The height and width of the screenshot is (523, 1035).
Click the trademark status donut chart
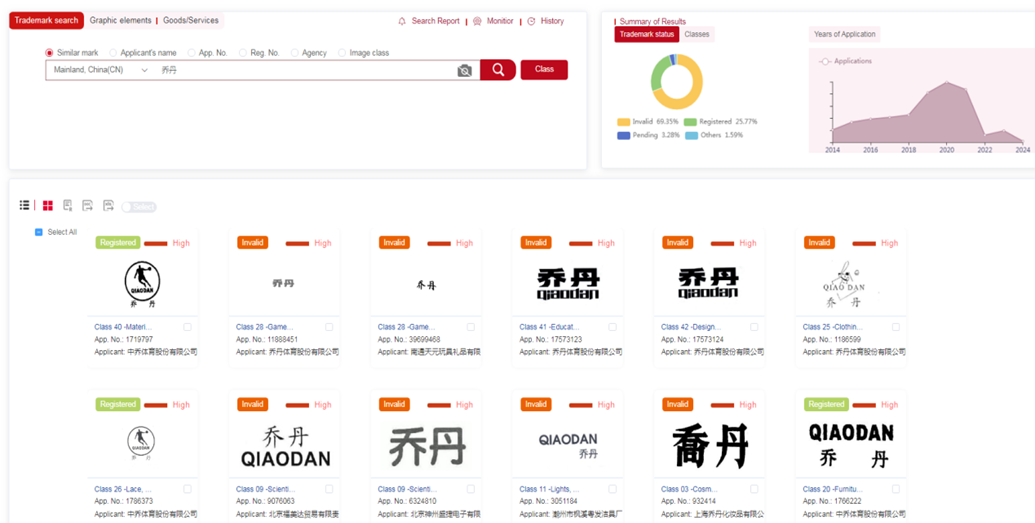pyautogui.click(x=677, y=82)
